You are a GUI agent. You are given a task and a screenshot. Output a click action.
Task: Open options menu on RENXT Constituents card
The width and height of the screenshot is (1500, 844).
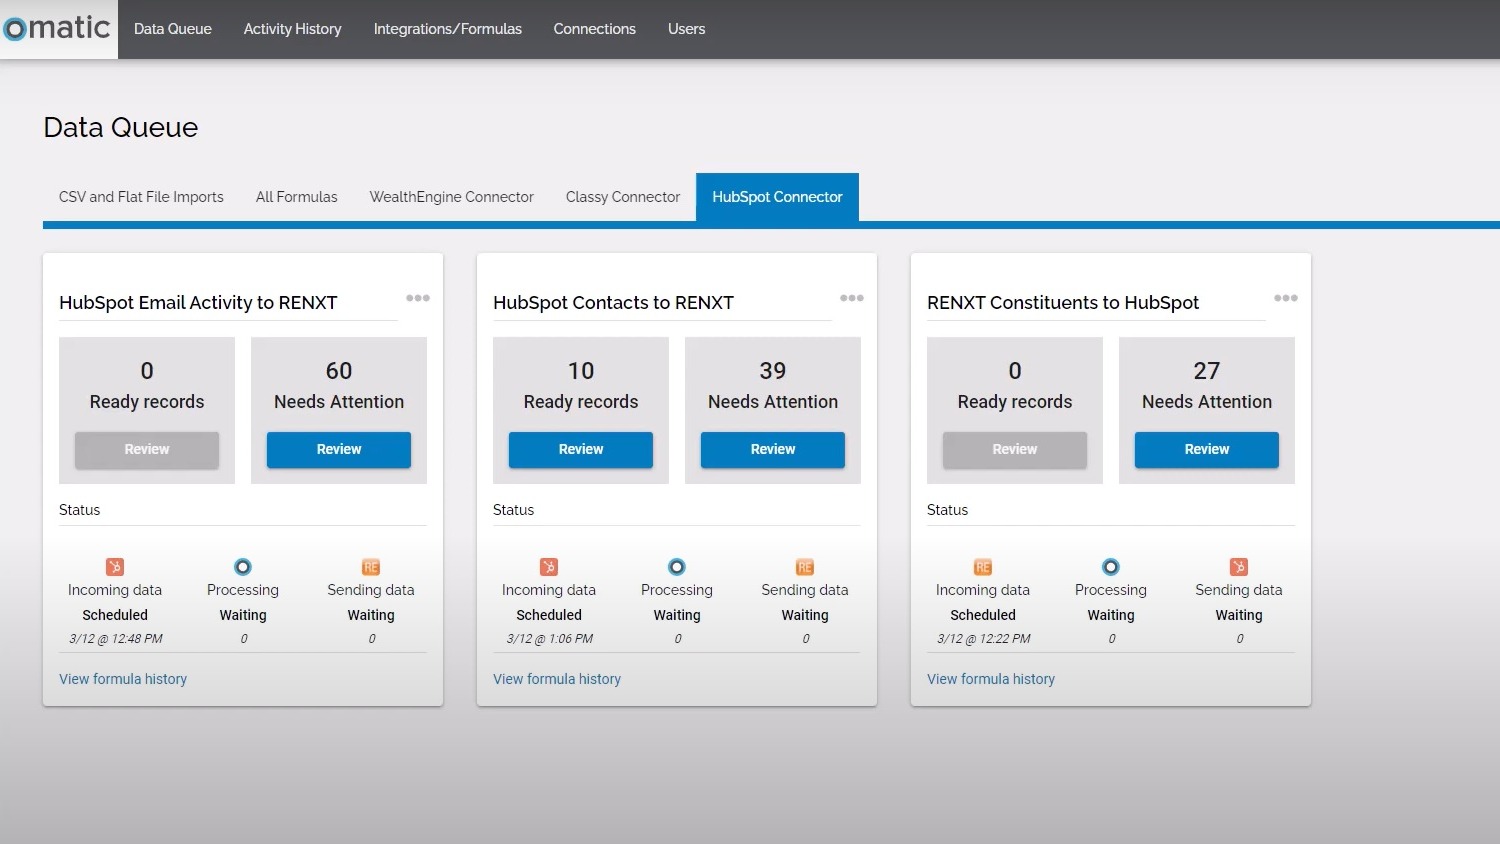point(1286,297)
